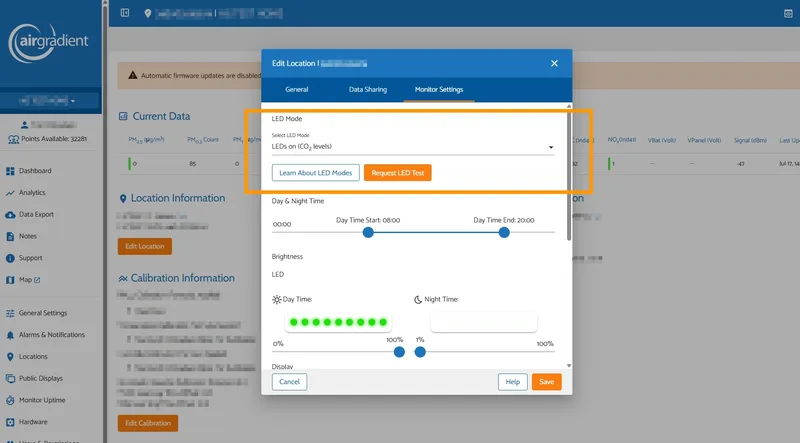
Task: Click the dialog scrollbar down arrow
Action: point(569,366)
